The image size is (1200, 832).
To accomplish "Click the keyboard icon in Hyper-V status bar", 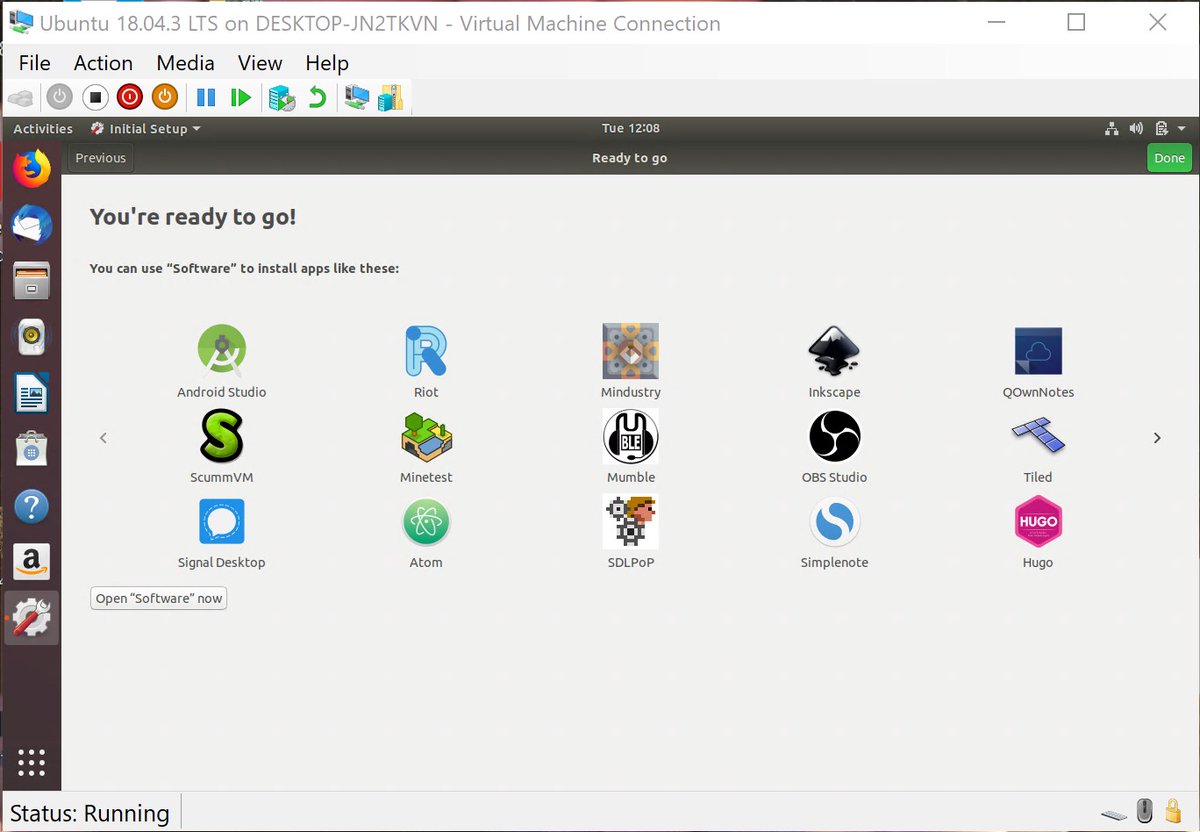I will [x=1114, y=814].
